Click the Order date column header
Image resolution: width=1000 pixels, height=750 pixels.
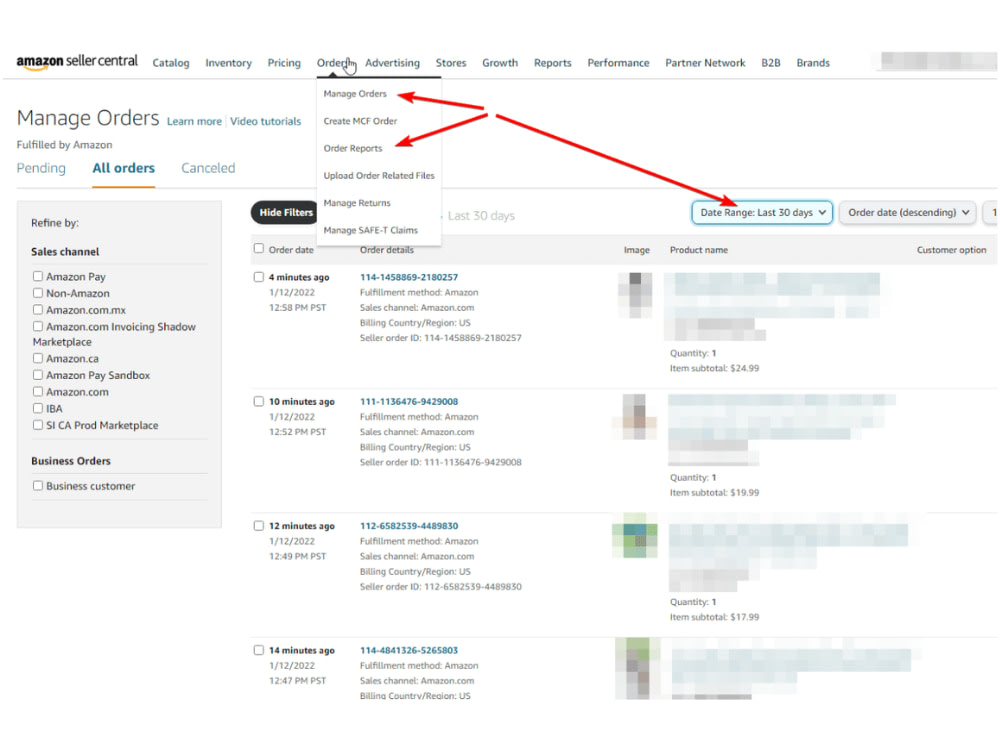point(291,250)
